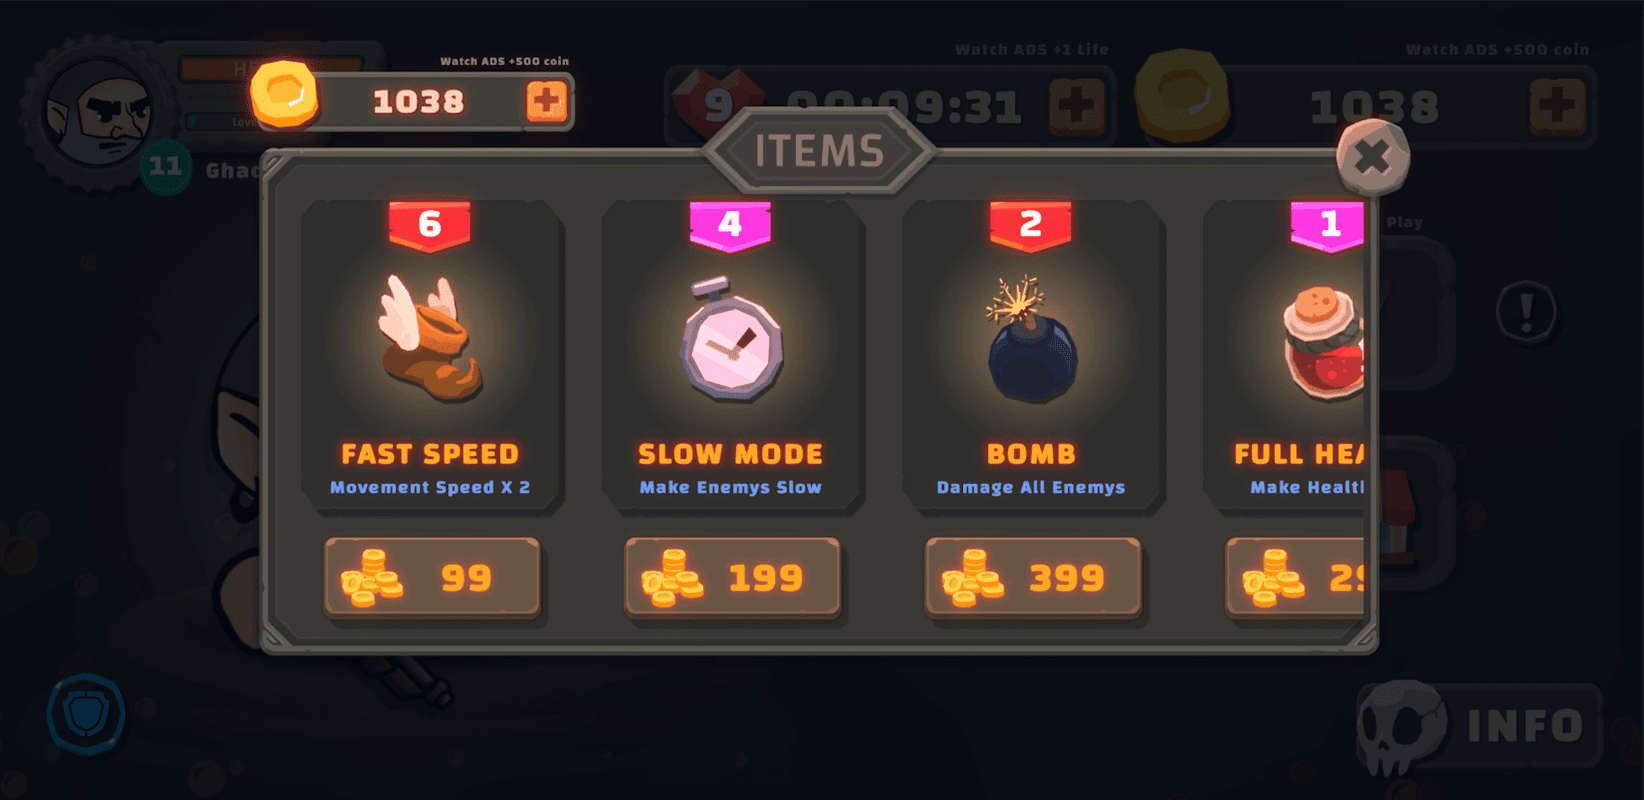This screenshot has width=1644, height=800.
Task: Close the Items shop window
Action: tap(1373, 156)
